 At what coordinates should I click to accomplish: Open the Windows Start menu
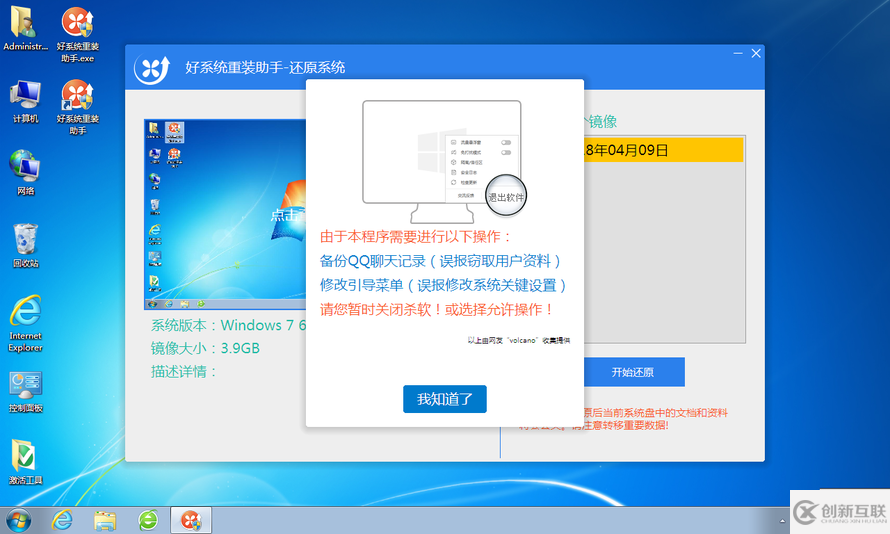click(x=19, y=520)
